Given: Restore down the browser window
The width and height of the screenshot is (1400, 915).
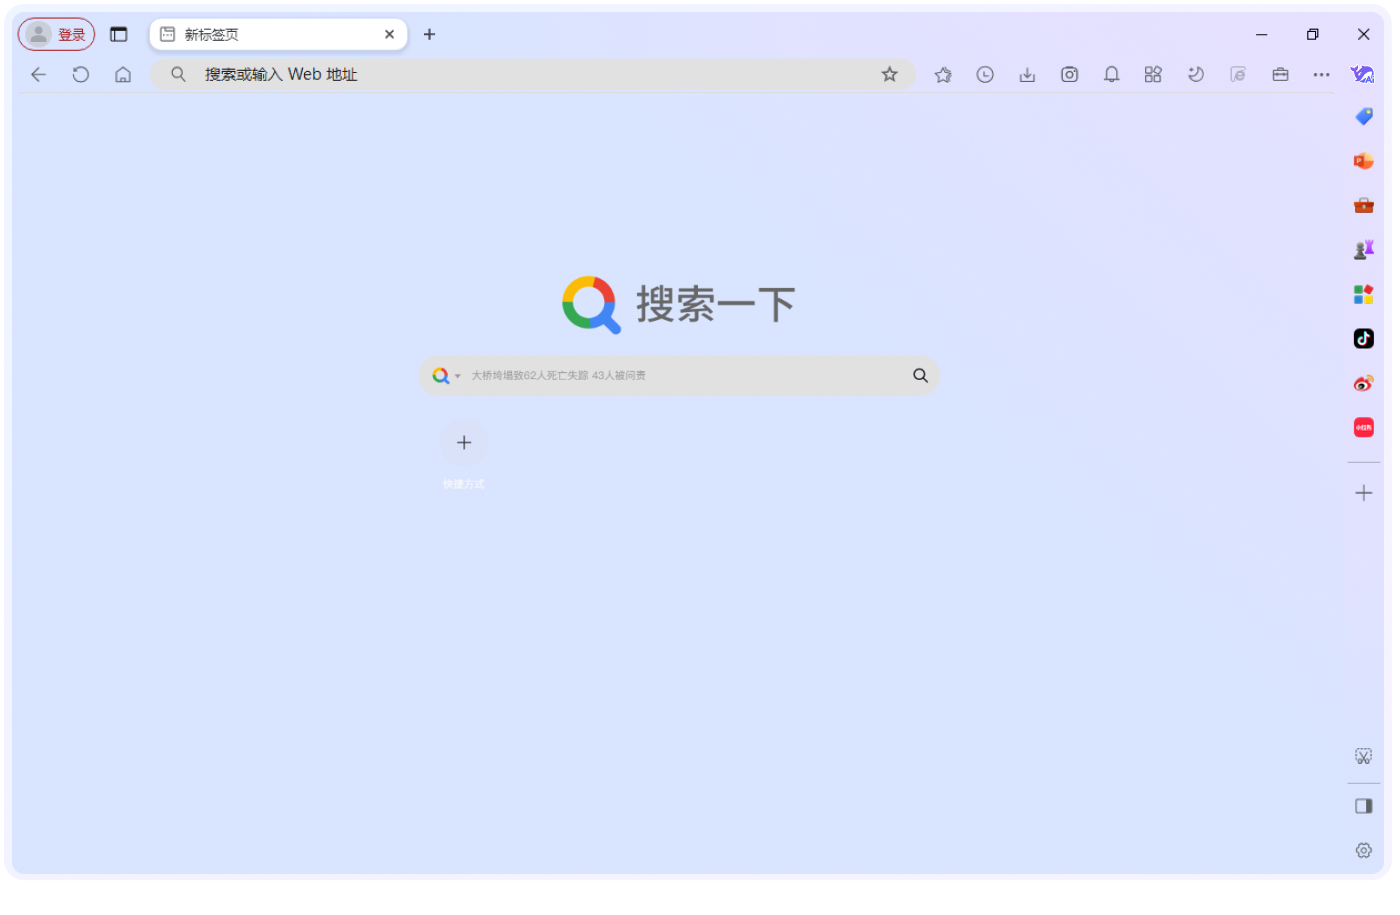Looking at the screenshot, I should tap(1313, 34).
